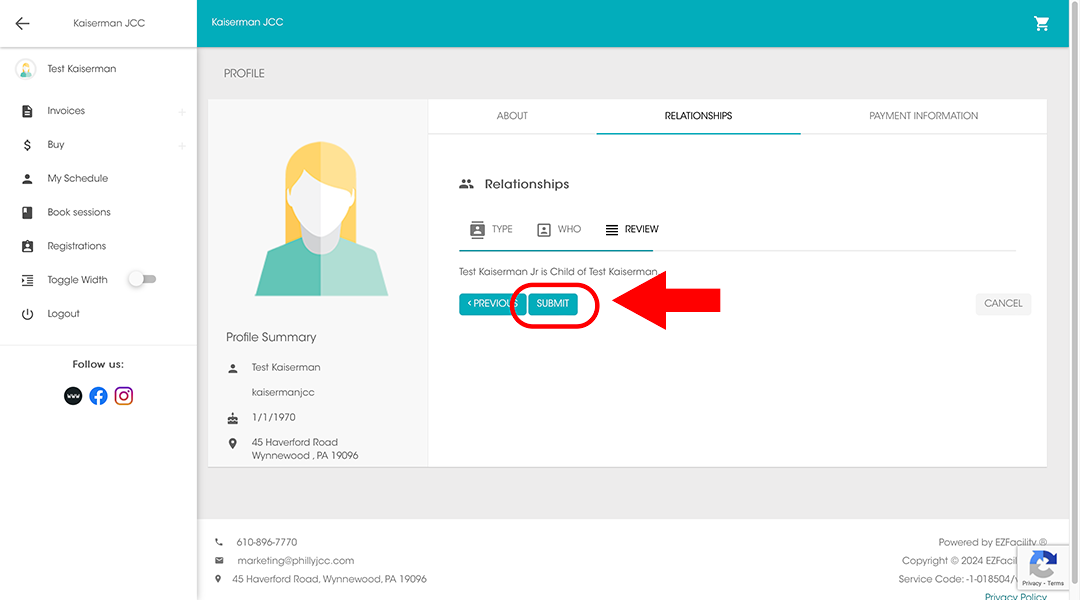Expand the Invoices plus indicator
The height and width of the screenshot is (600, 1080).
[182, 112]
